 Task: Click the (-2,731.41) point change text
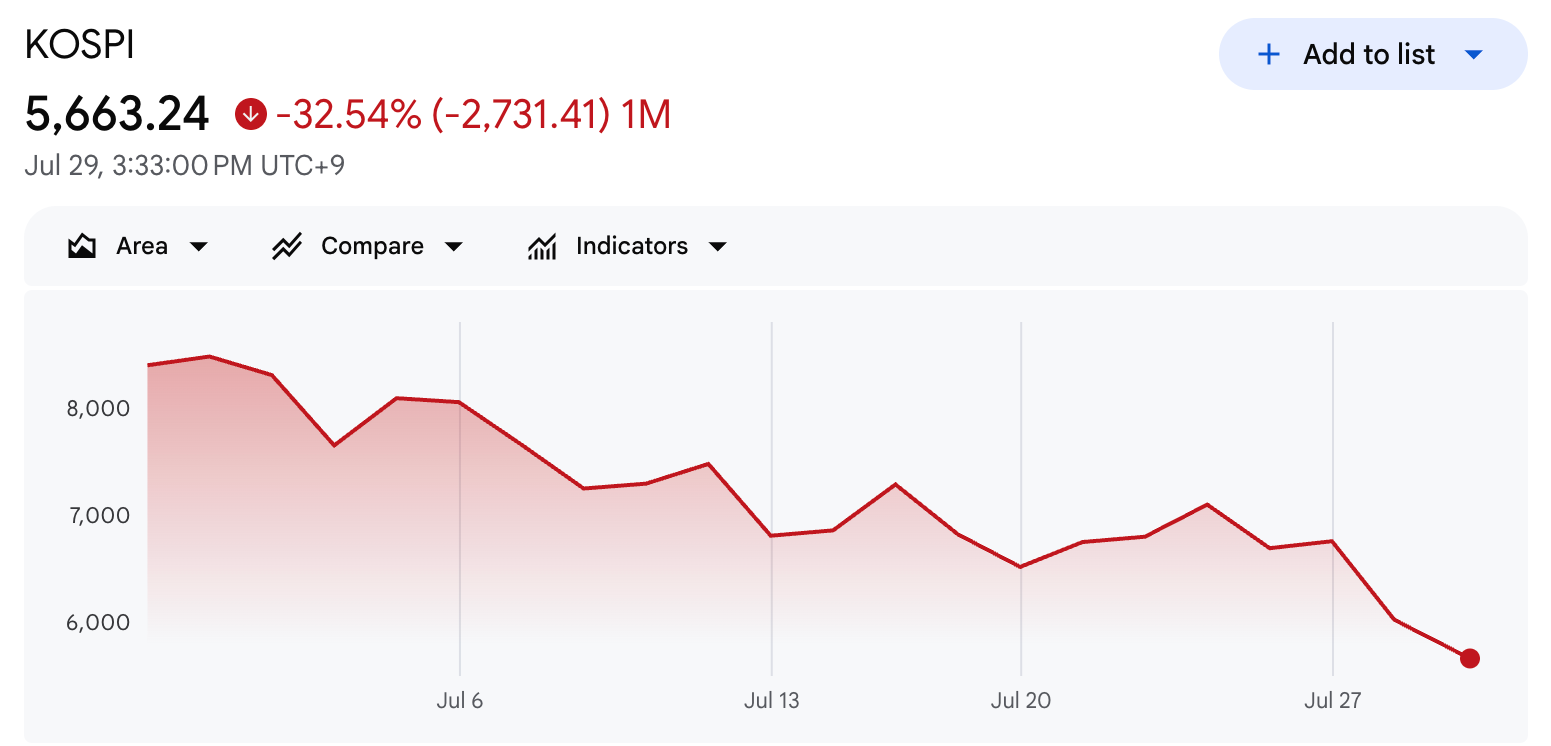tap(520, 115)
